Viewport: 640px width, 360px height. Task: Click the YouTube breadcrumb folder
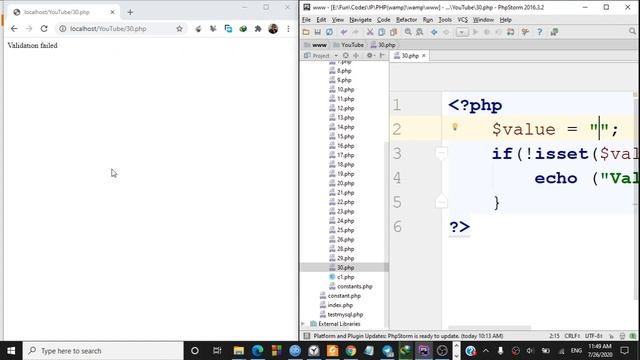349,45
